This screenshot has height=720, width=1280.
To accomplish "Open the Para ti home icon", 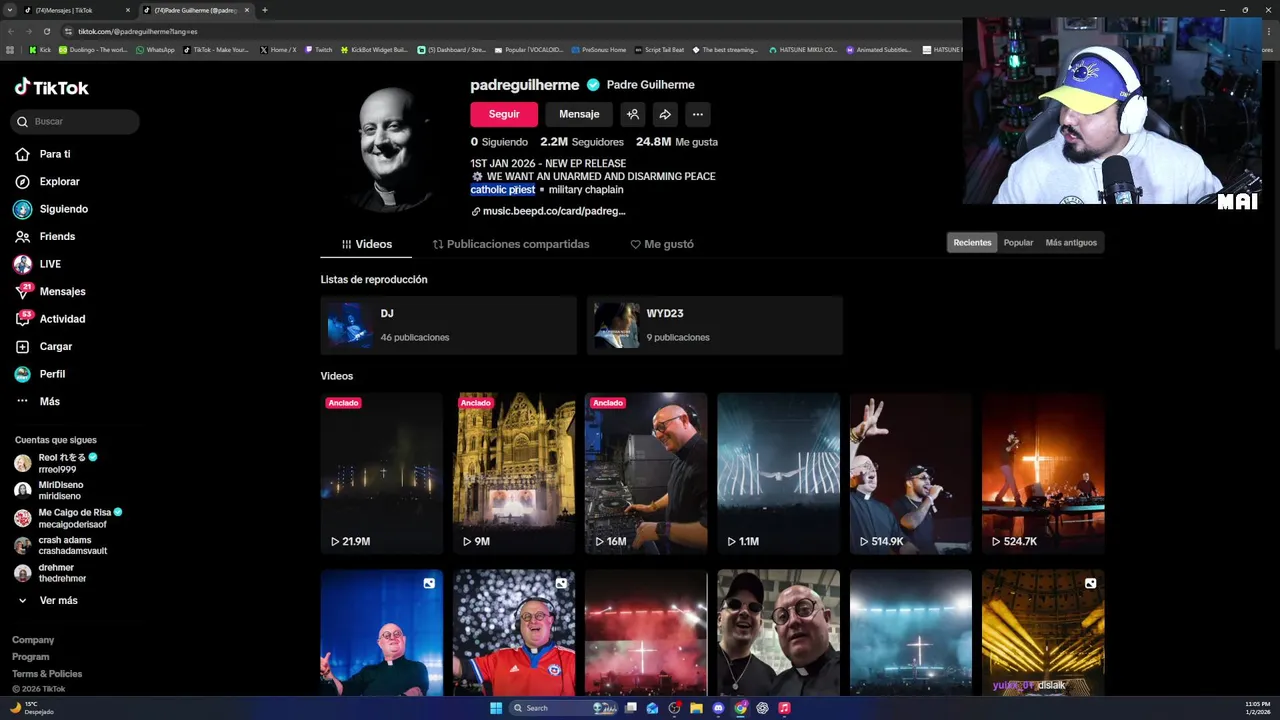I will tap(22, 154).
